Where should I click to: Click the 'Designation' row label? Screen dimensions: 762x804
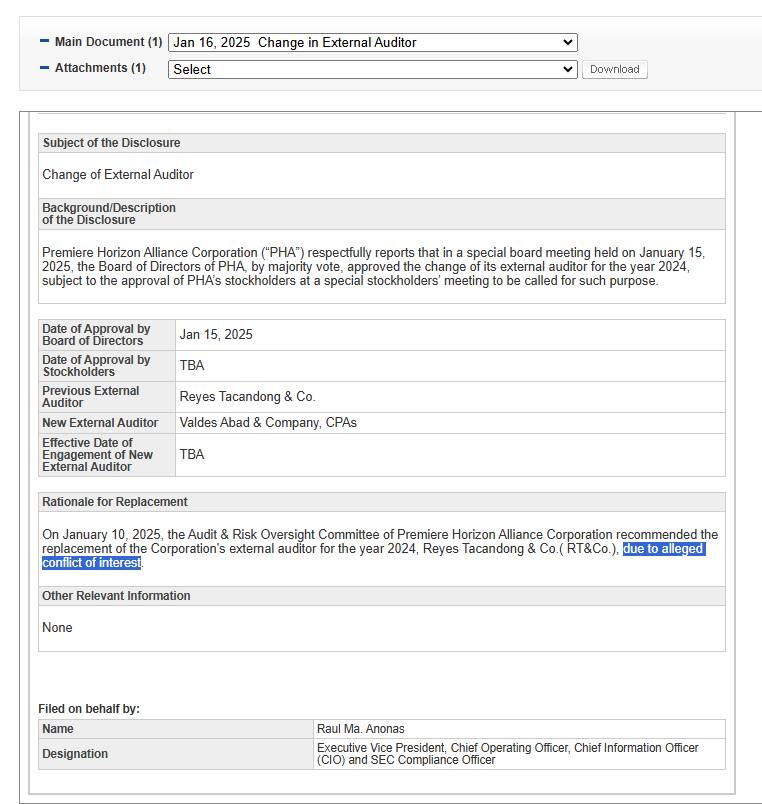[75, 754]
